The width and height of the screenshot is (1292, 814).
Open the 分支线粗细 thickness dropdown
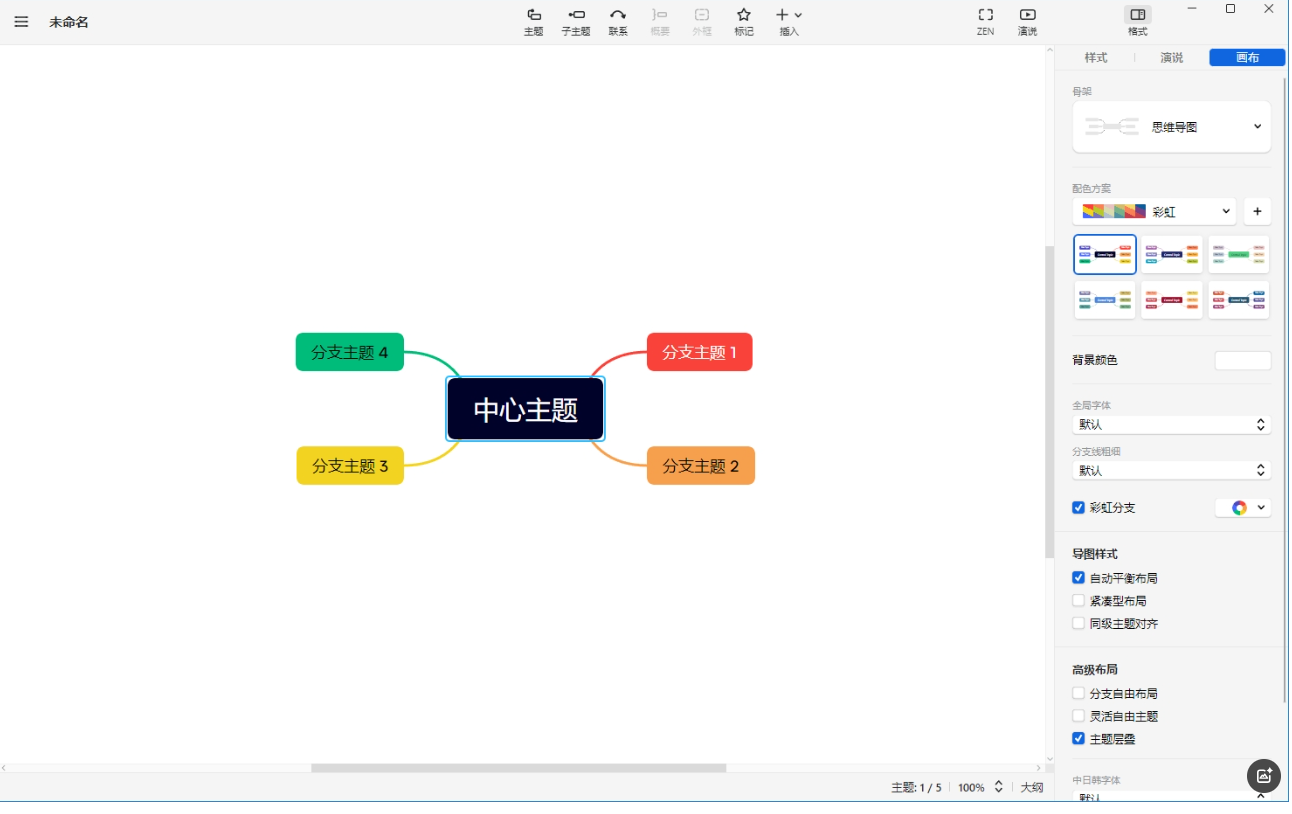[x=1172, y=470]
